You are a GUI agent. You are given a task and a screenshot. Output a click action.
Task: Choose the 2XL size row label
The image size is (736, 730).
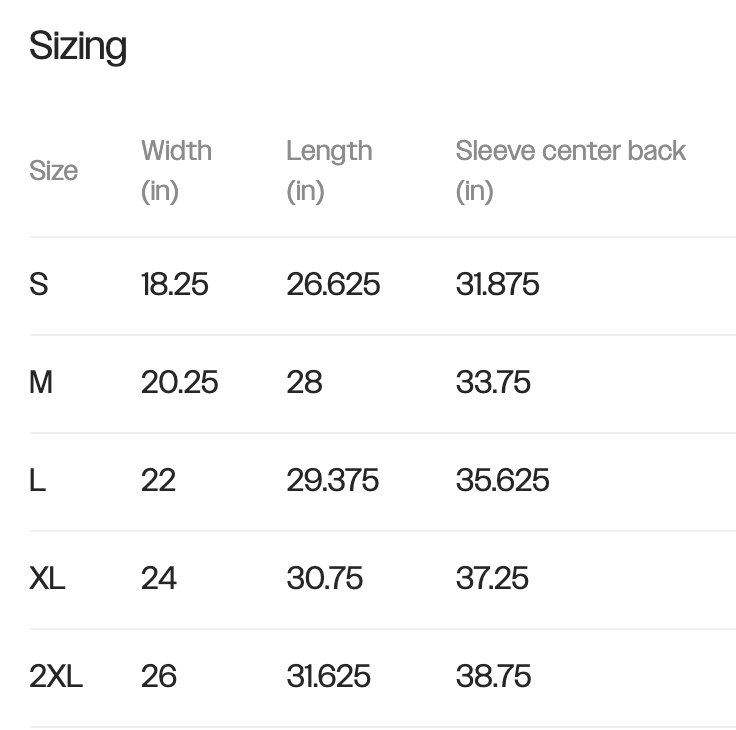pos(56,677)
